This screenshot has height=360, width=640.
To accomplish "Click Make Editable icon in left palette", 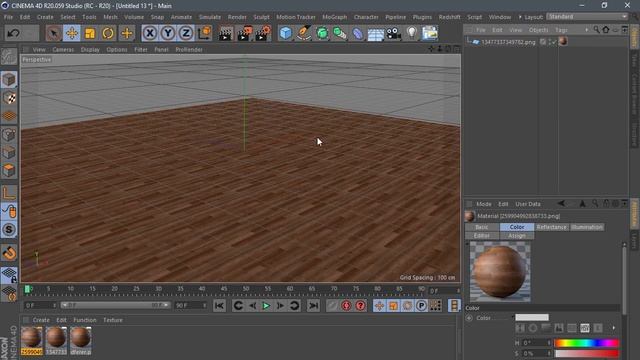I will tap(9, 56).
